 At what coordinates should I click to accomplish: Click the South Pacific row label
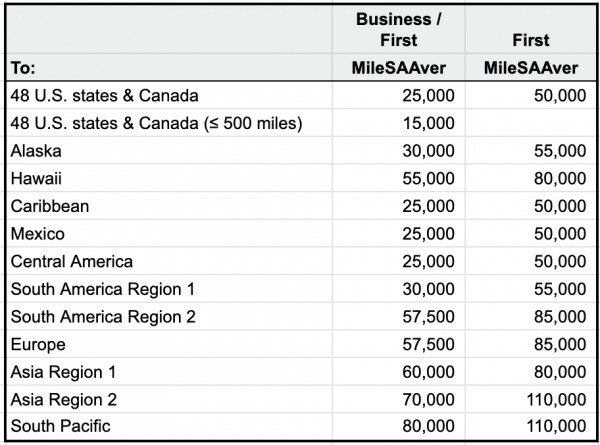click(x=56, y=427)
